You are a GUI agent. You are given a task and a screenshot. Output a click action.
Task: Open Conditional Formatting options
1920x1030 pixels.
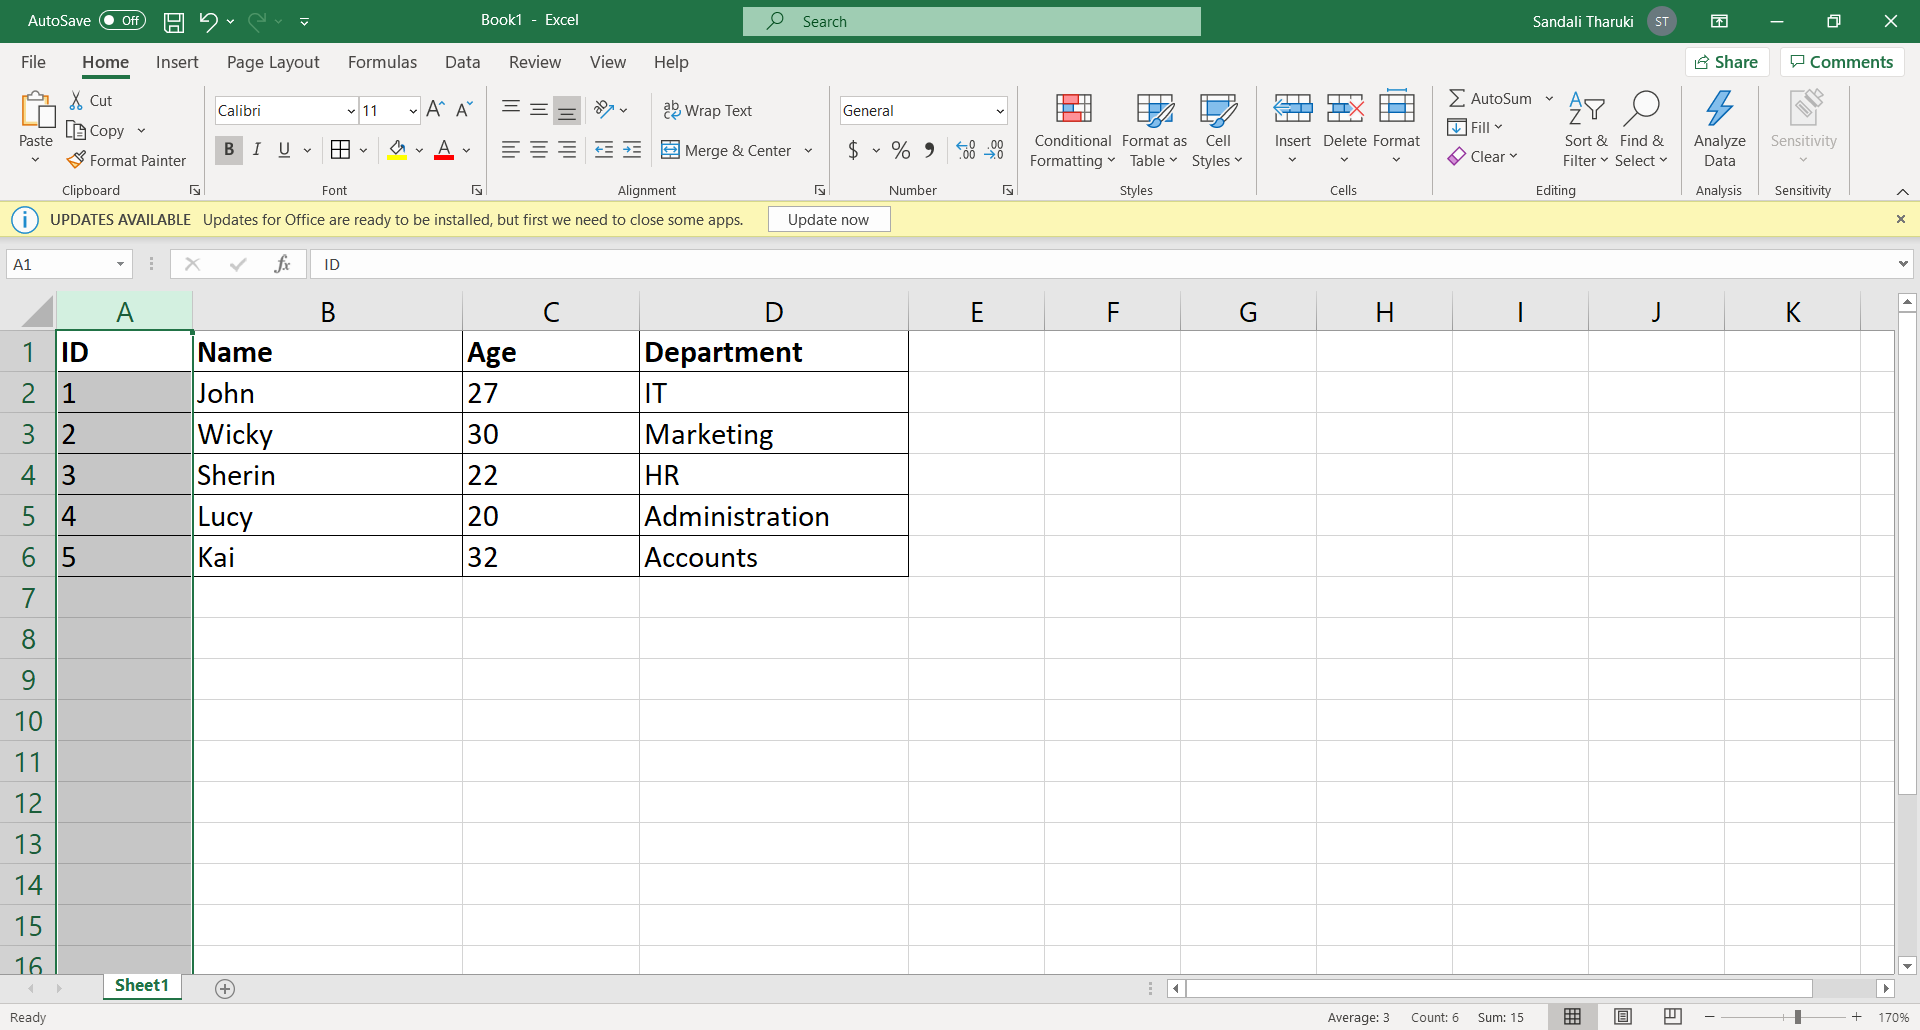click(1071, 130)
